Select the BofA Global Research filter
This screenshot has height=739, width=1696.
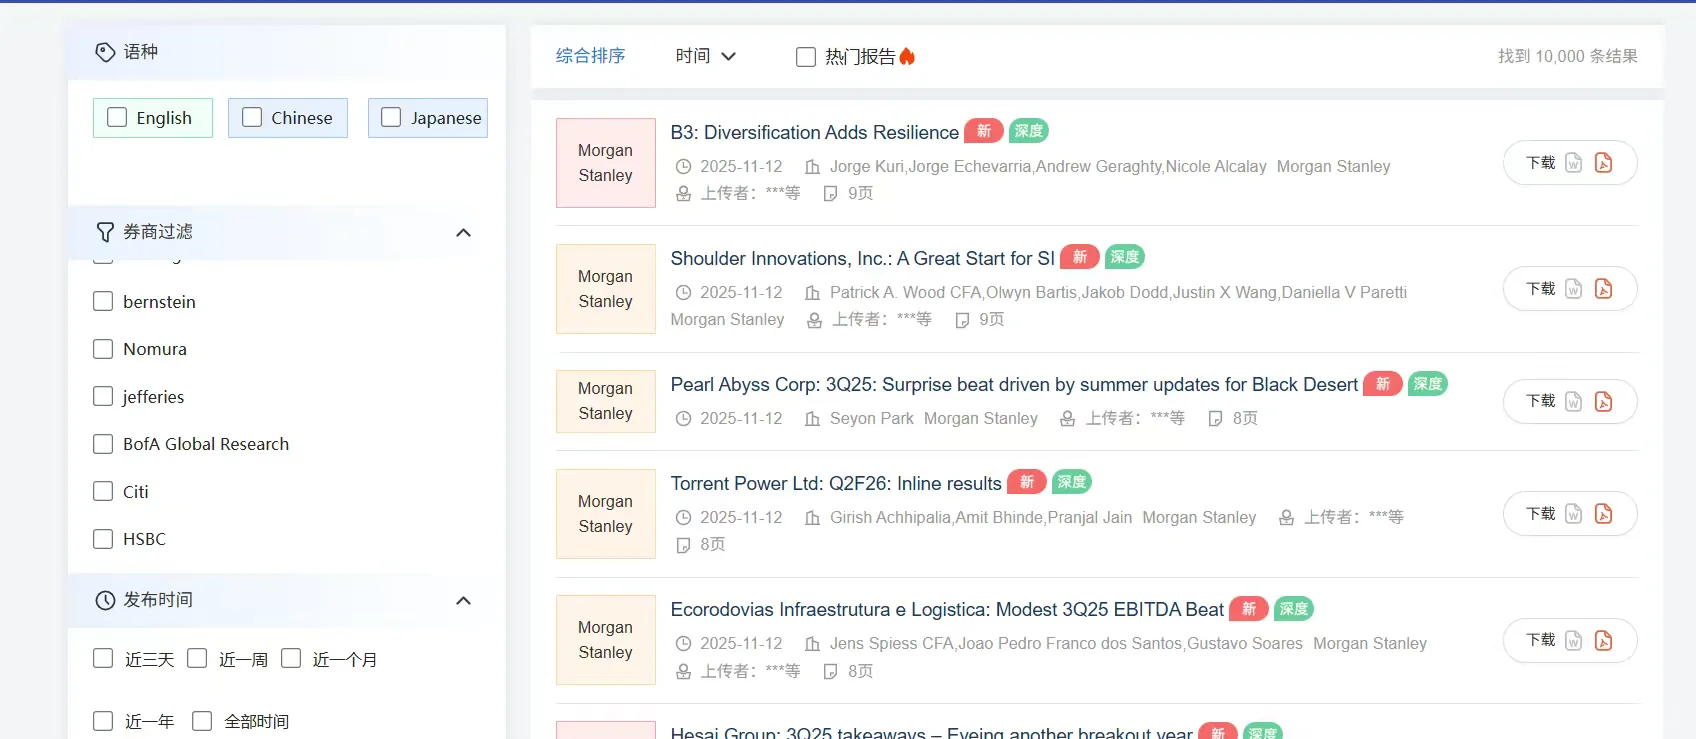pyautogui.click(x=103, y=444)
